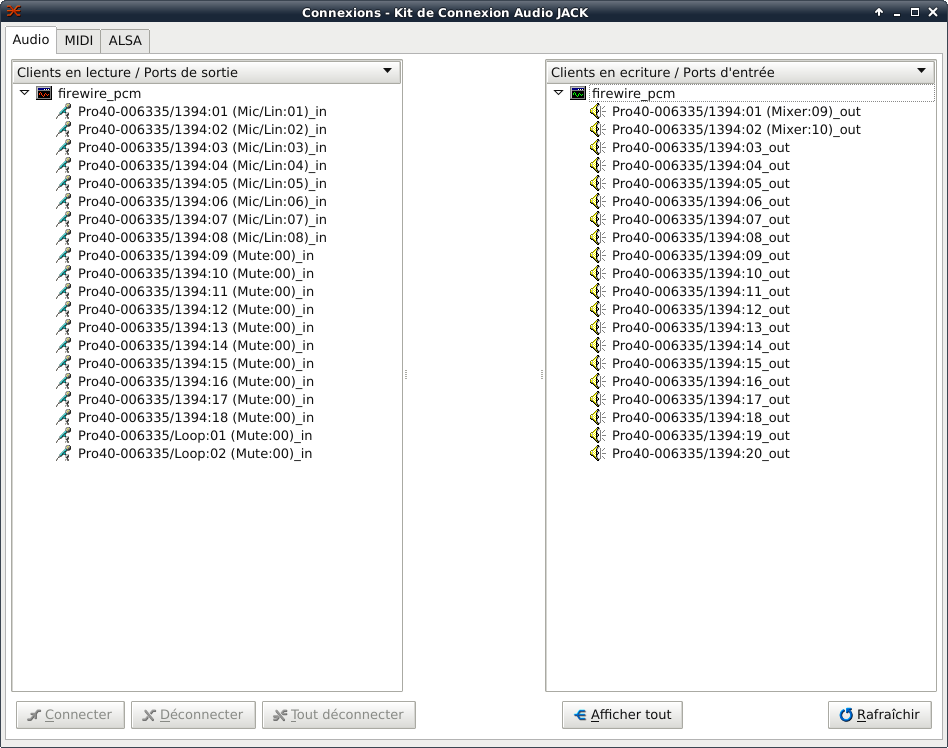Click the microphone icon for 1394:12 (Mute:00)_in
The height and width of the screenshot is (748, 948).
click(x=63, y=310)
